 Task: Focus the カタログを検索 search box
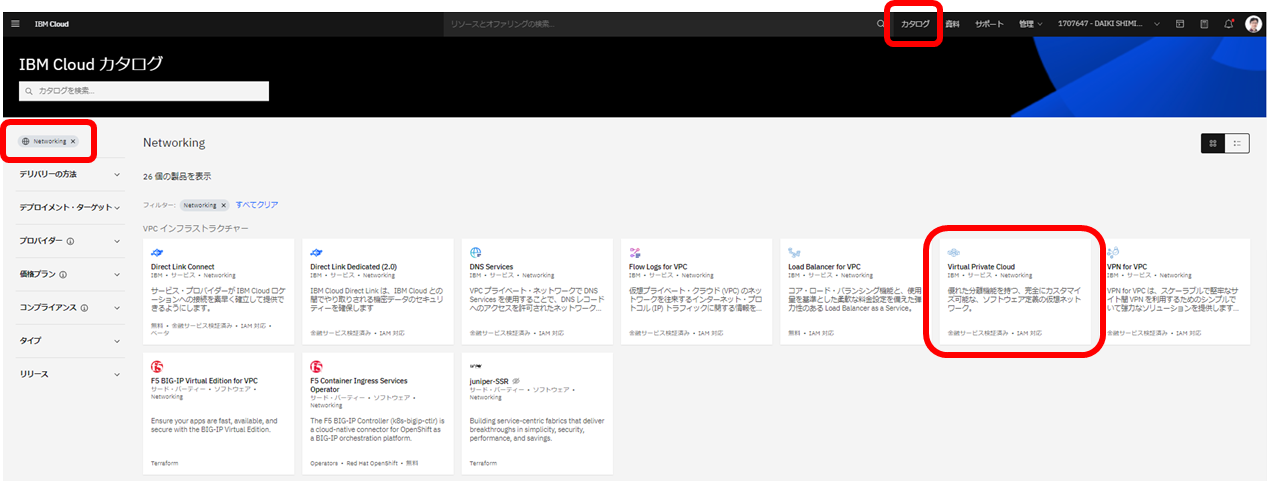(x=144, y=91)
